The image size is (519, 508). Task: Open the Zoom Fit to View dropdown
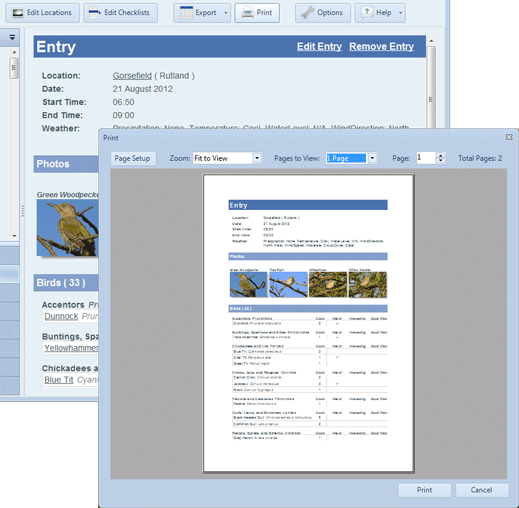[257, 158]
